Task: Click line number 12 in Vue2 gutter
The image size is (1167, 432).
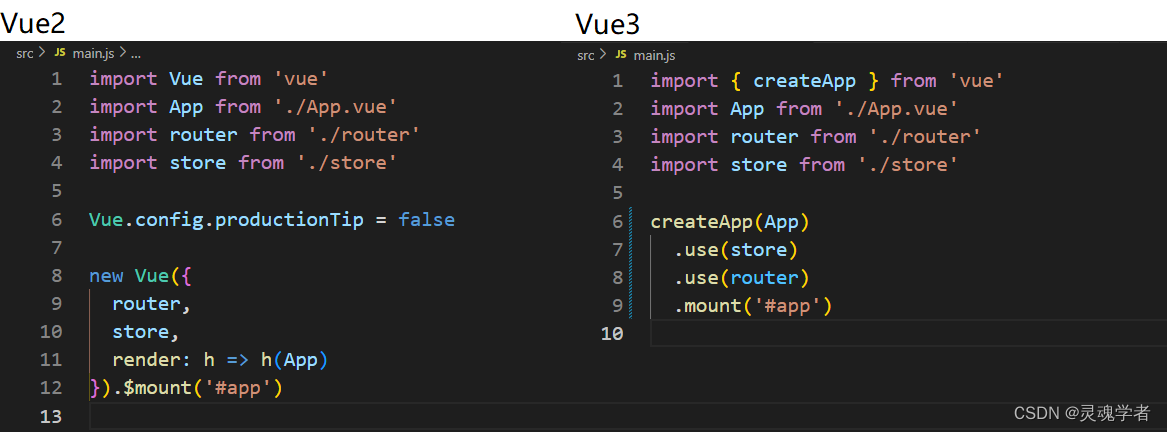Action: 51,388
